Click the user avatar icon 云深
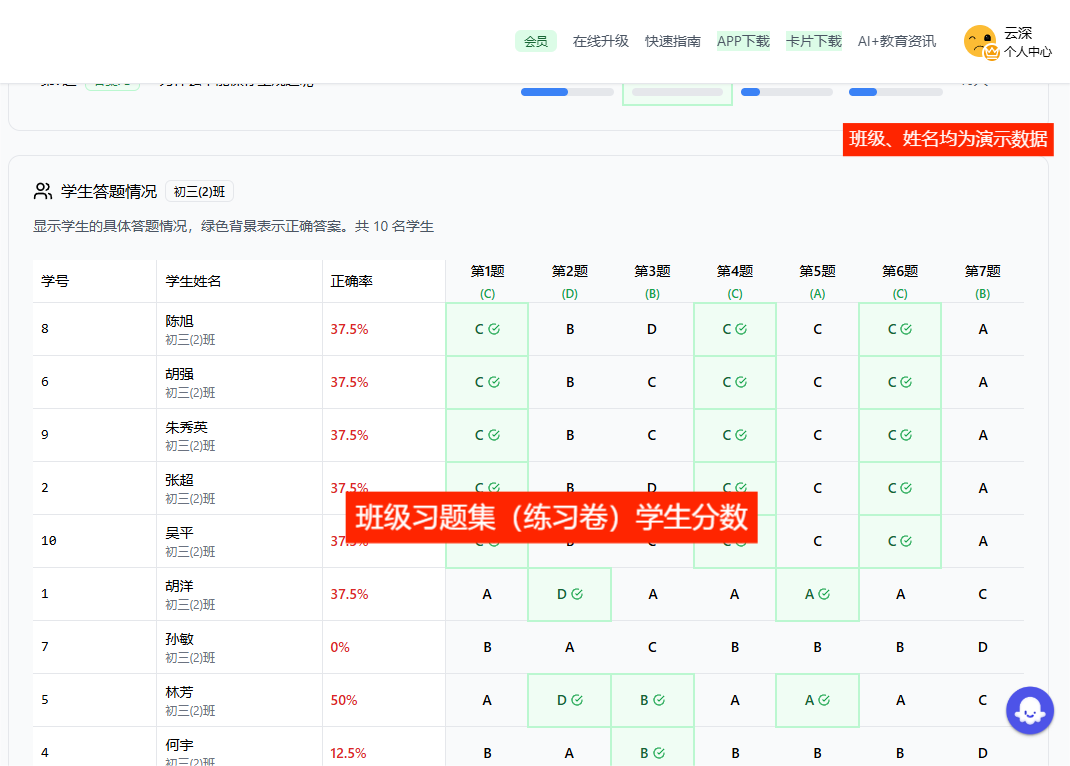This screenshot has width=1070, height=766. (979, 41)
